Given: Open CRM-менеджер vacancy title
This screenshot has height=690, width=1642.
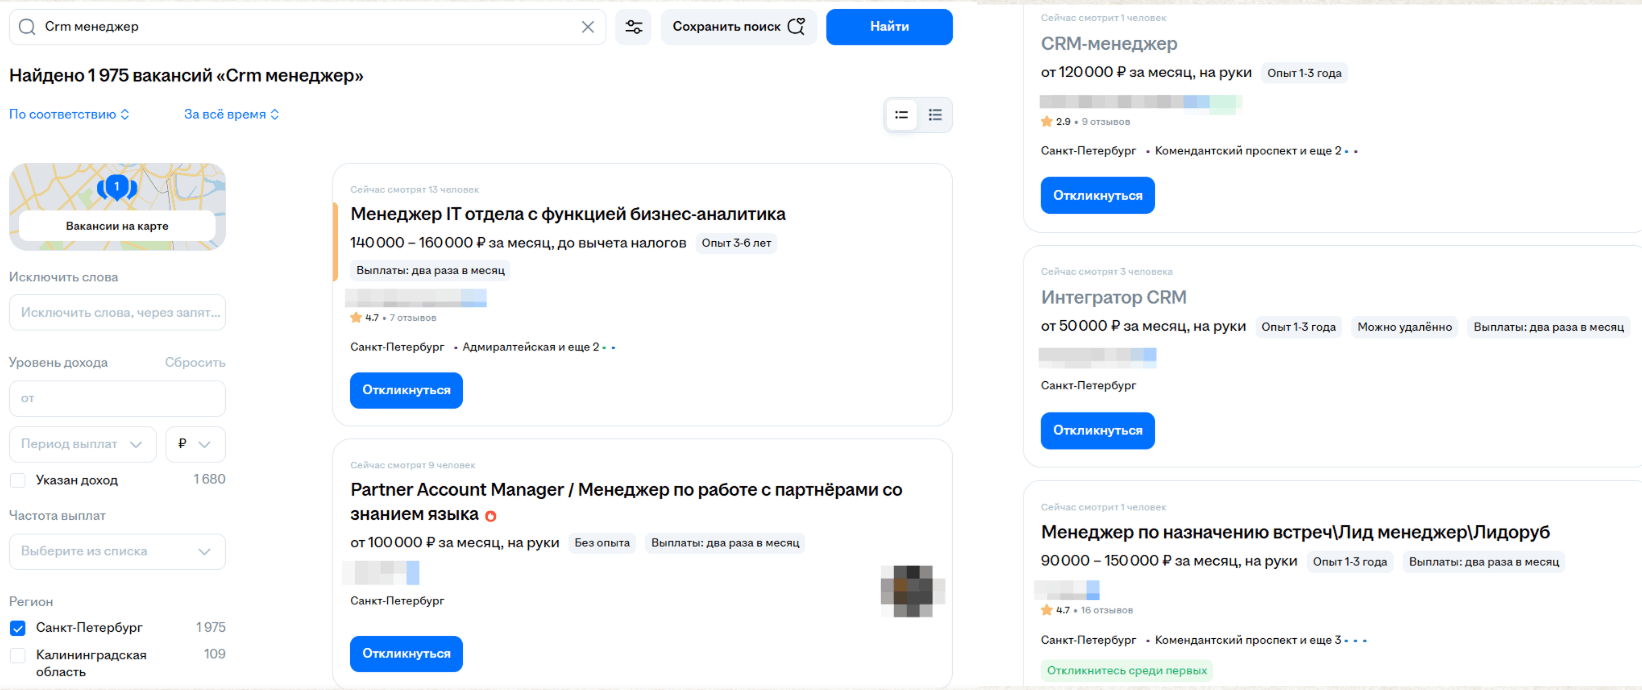Looking at the screenshot, I should click(1109, 44).
